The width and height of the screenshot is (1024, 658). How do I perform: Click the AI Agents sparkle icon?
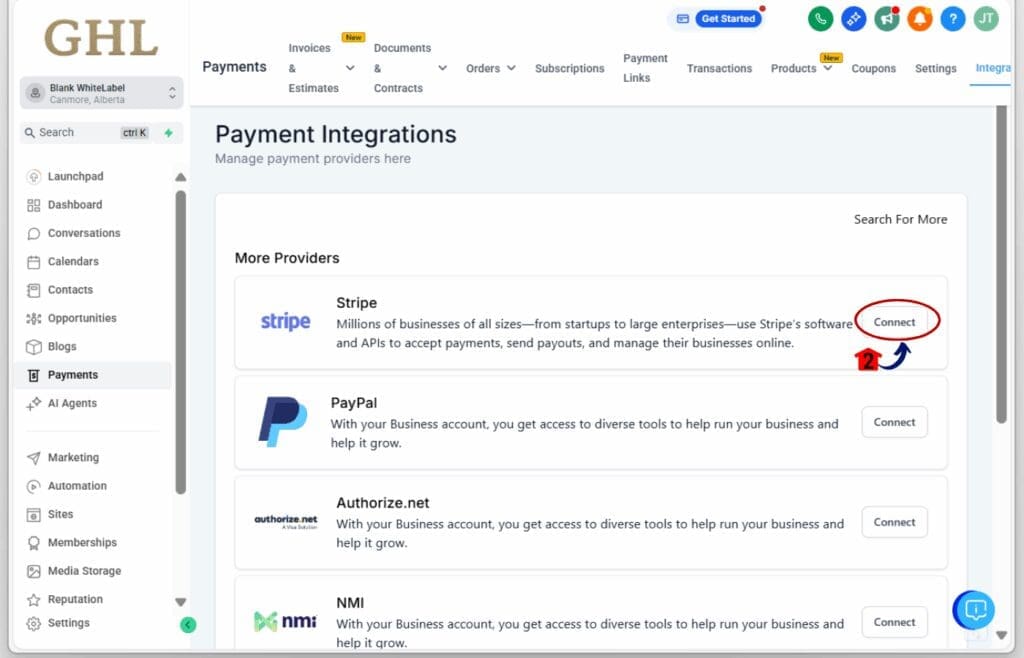[x=34, y=404]
